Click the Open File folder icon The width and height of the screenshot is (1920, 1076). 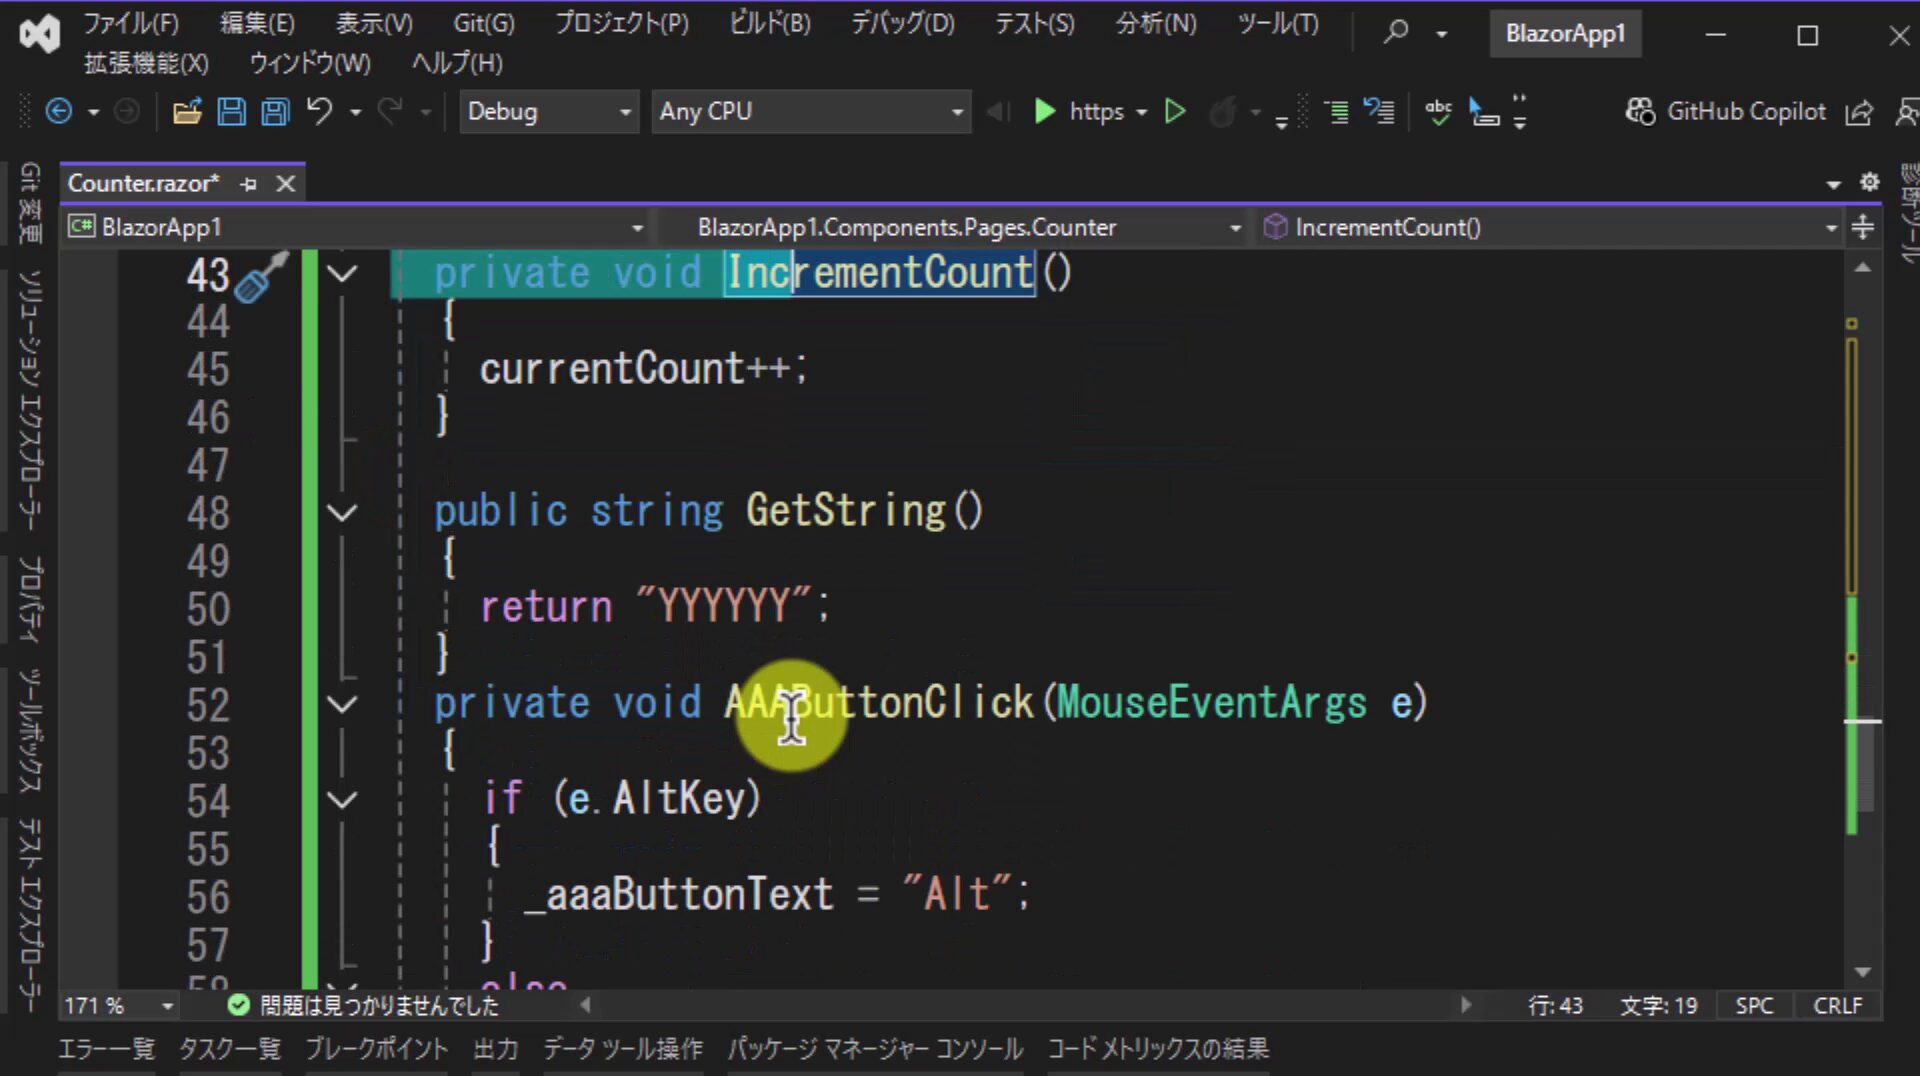187,111
